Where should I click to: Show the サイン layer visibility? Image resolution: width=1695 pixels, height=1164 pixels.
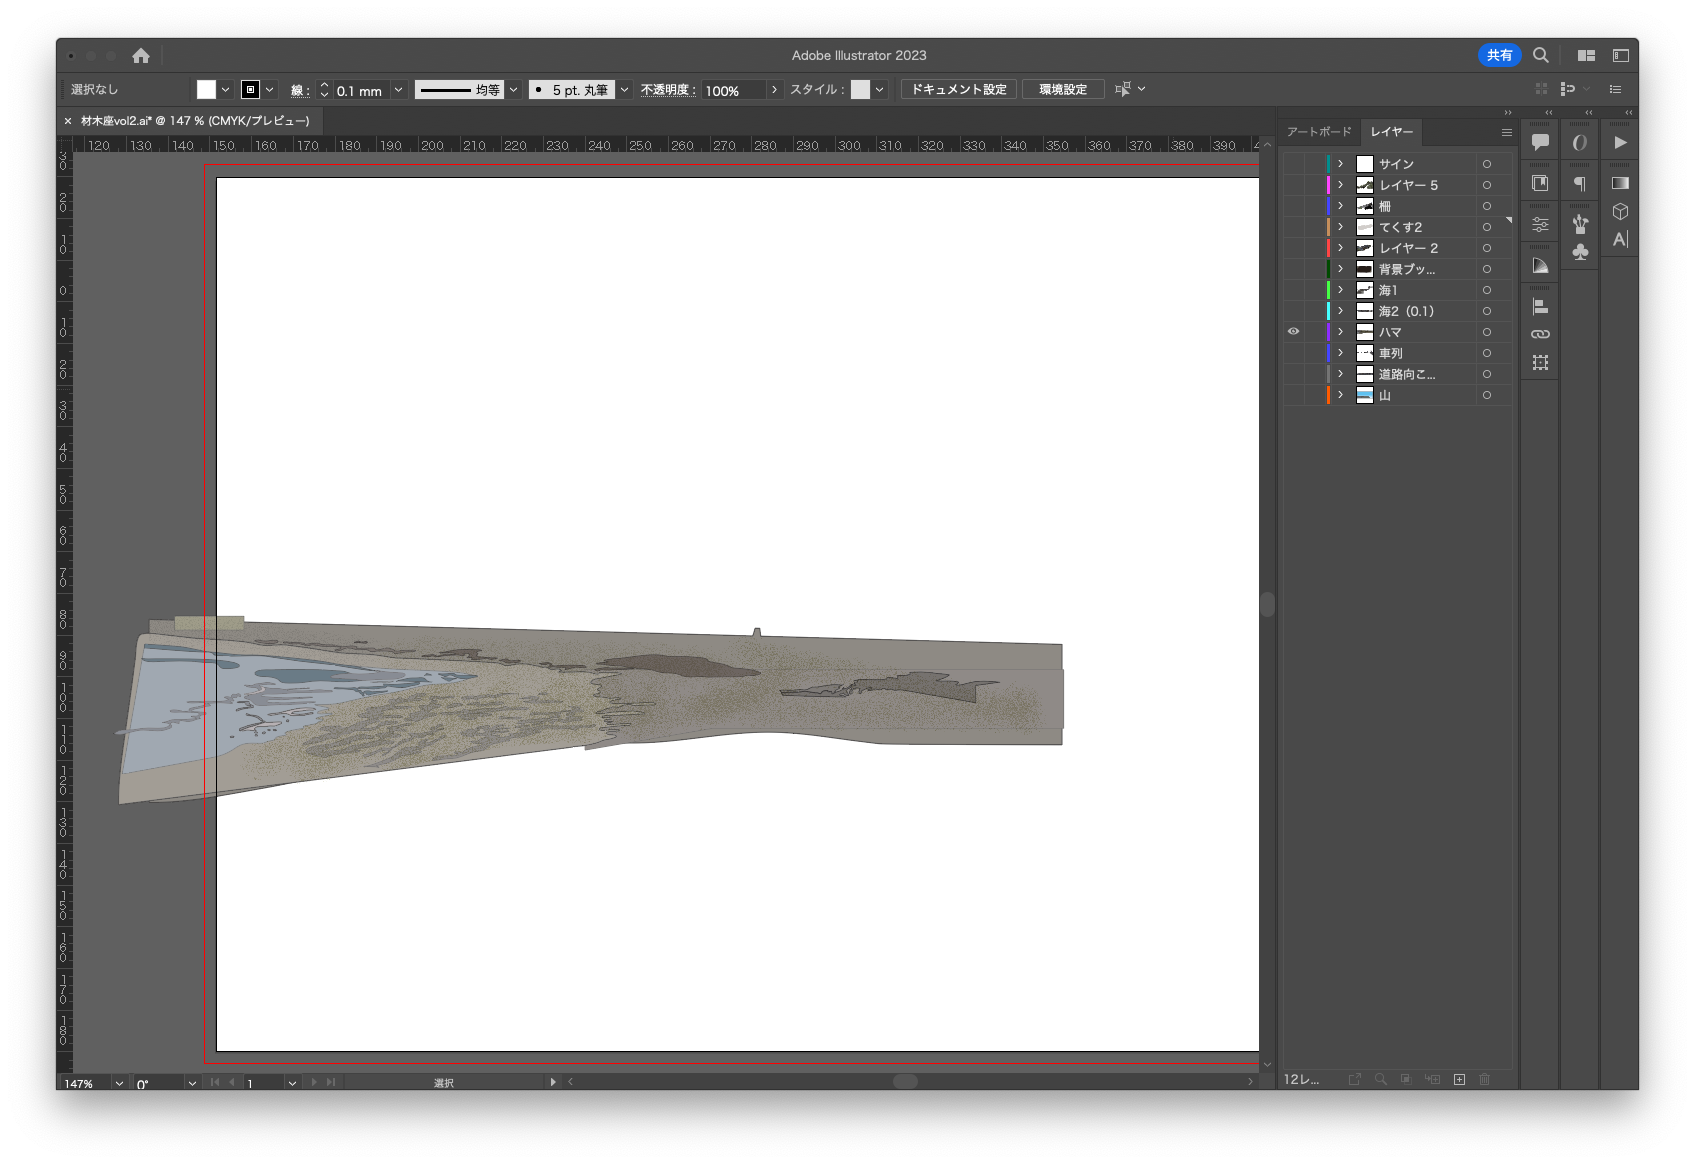(x=1293, y=164)
